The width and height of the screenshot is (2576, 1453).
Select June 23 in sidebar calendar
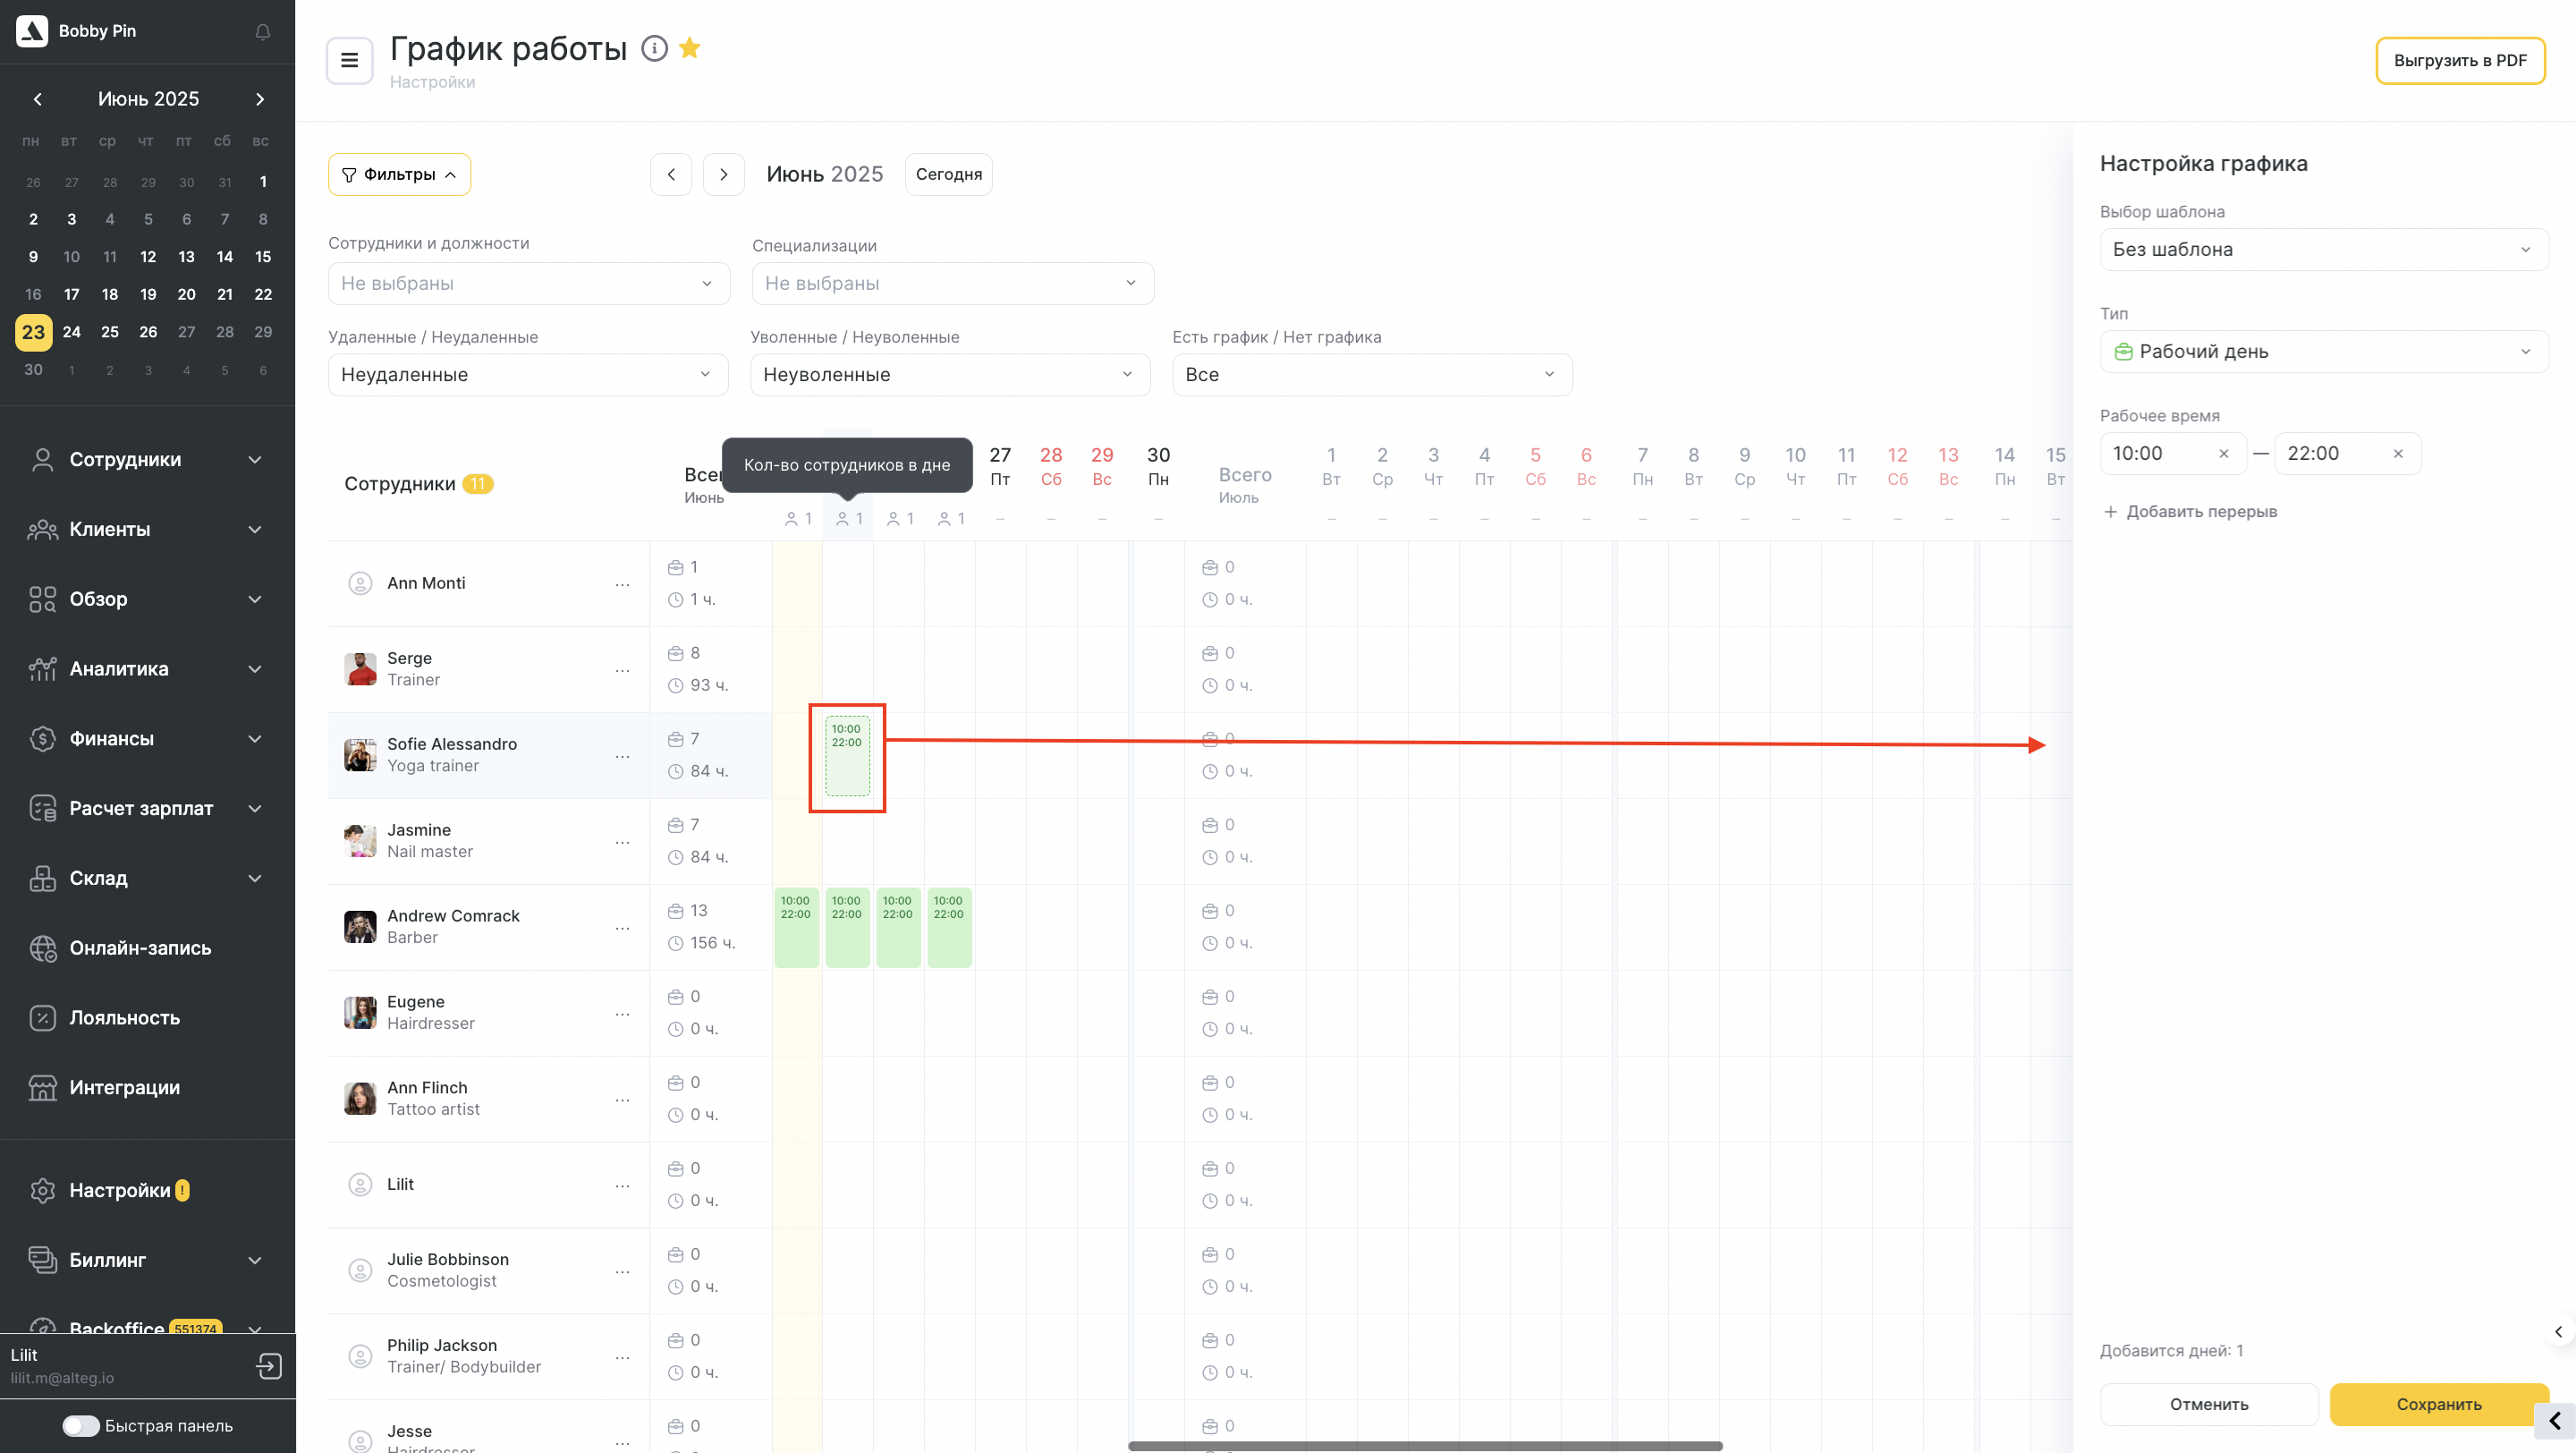[x=33, y=332]
